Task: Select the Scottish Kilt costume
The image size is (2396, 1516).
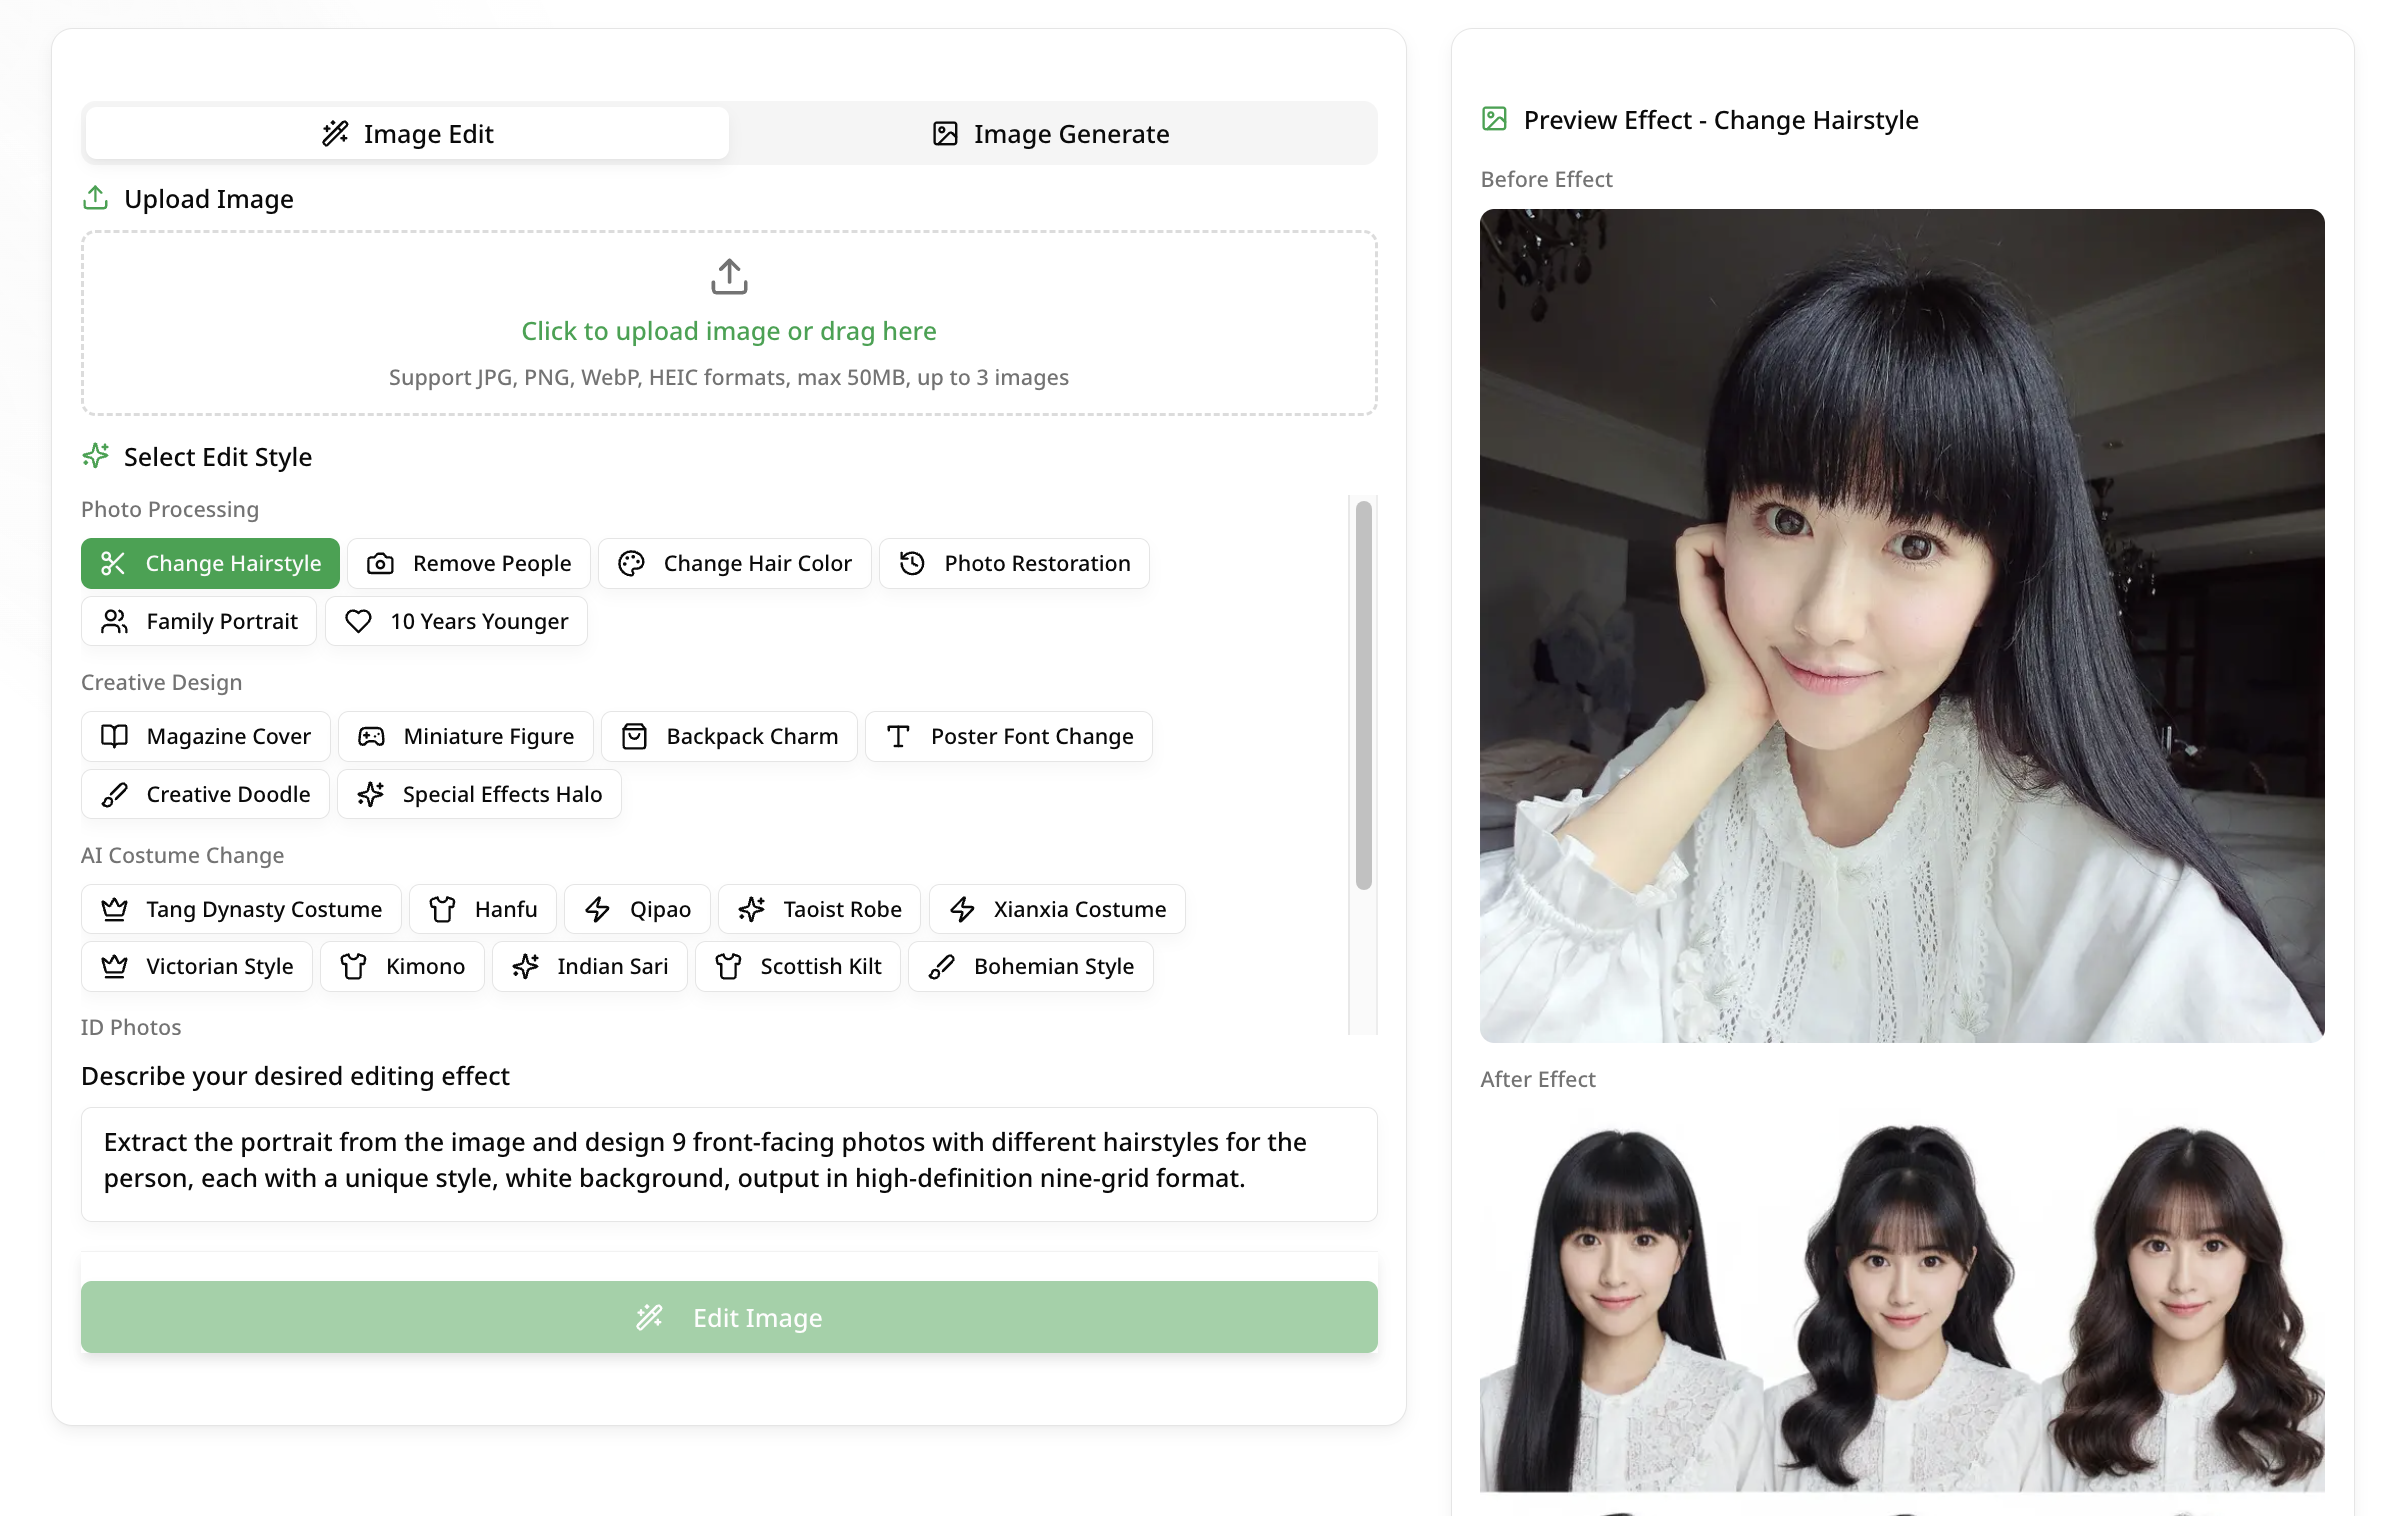Action: point(797,966)
